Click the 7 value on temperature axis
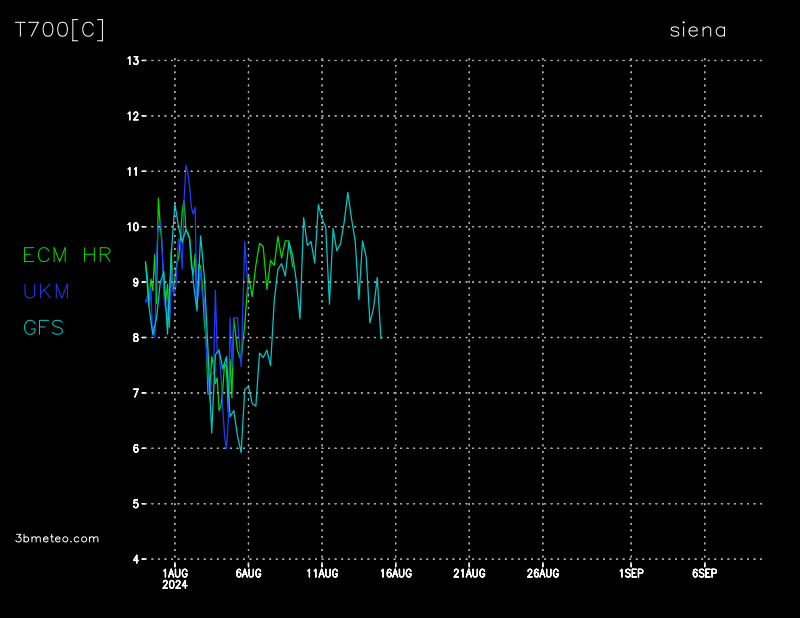 (135, 393)
